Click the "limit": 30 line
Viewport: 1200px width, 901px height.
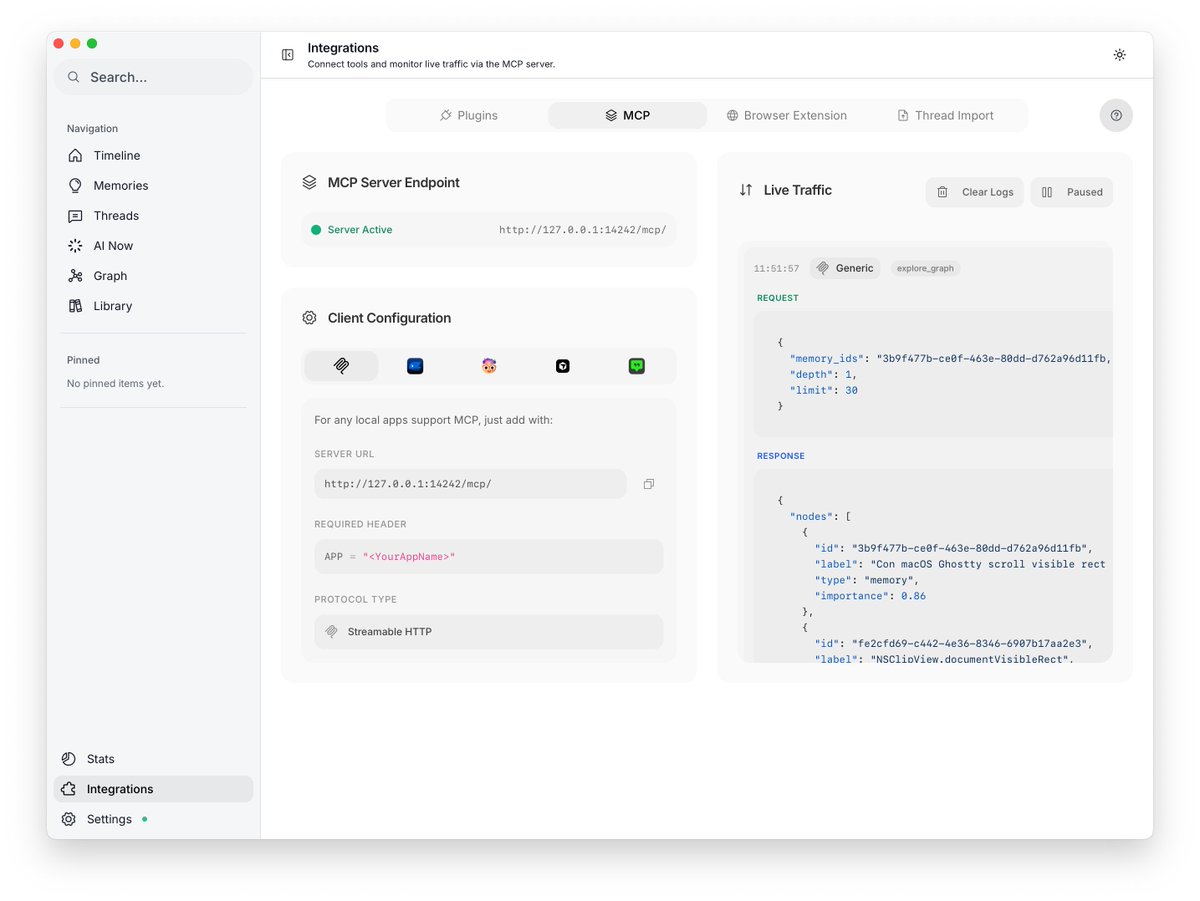click(824, 390)
